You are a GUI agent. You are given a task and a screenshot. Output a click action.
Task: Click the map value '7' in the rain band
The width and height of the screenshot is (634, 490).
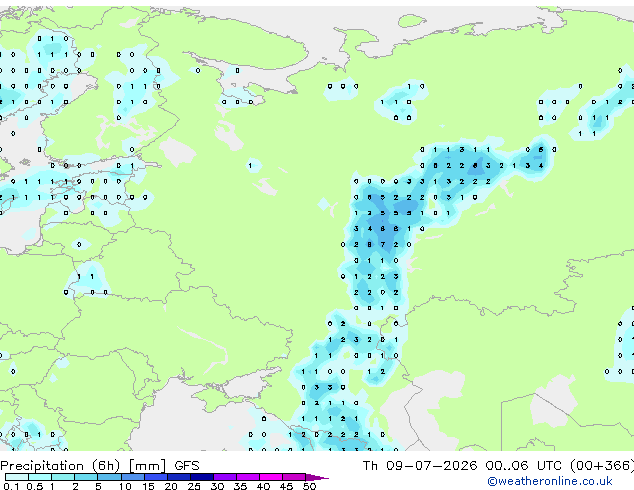(383, 245)
